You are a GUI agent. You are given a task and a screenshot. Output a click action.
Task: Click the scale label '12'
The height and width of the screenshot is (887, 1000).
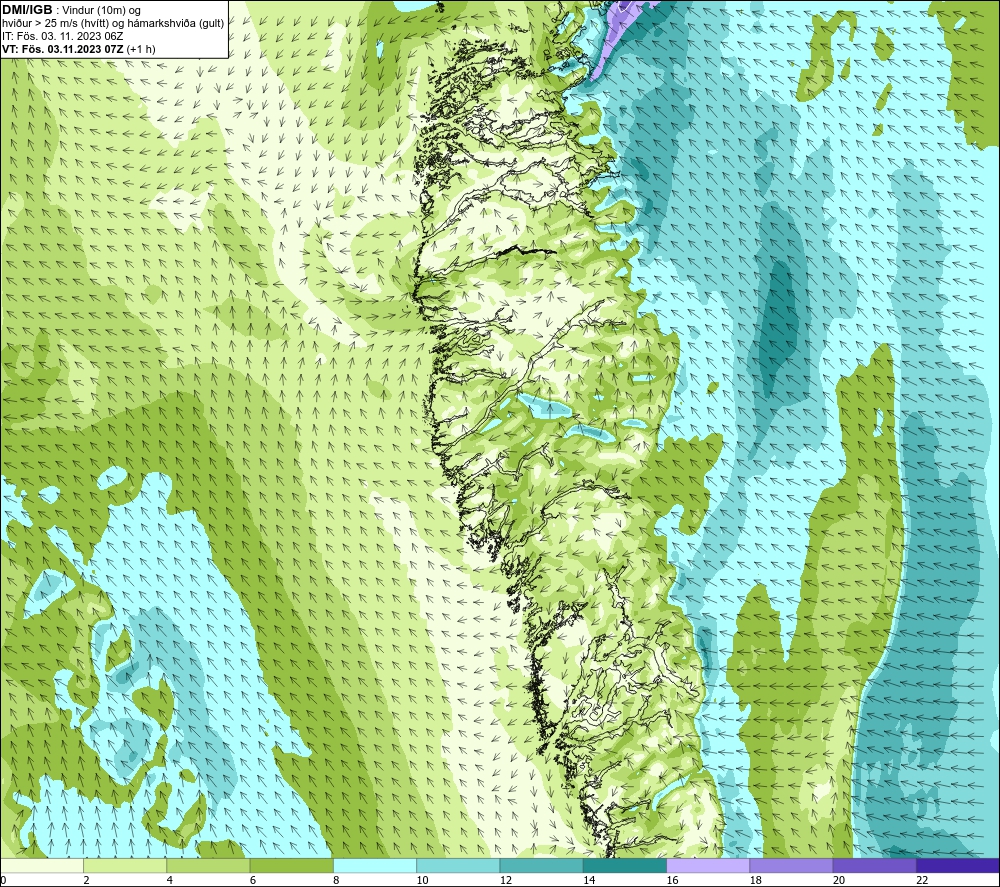point(506,880)
